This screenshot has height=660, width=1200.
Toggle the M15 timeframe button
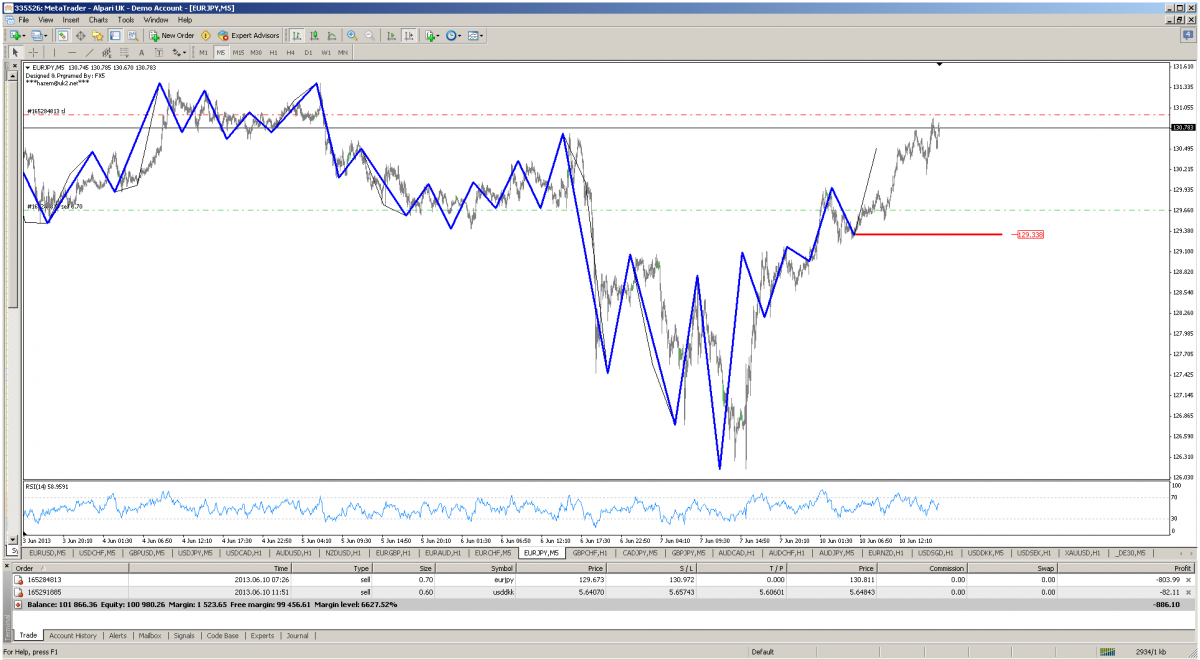click(x=238, y=52)
